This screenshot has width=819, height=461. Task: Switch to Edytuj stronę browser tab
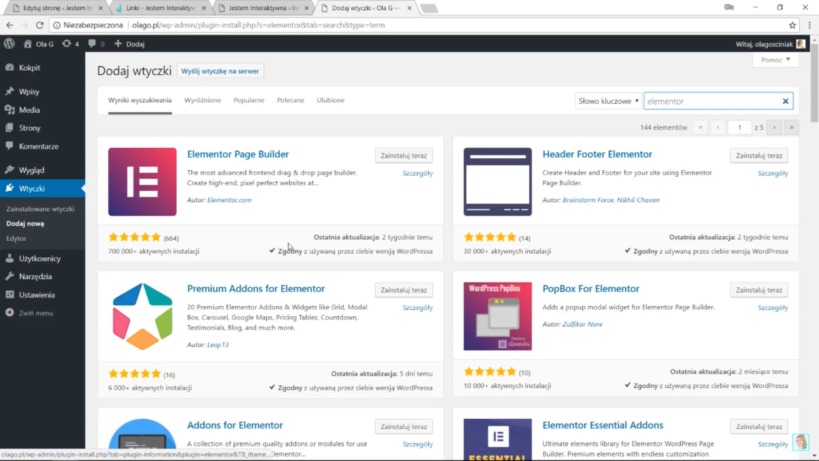click(57, 8)
